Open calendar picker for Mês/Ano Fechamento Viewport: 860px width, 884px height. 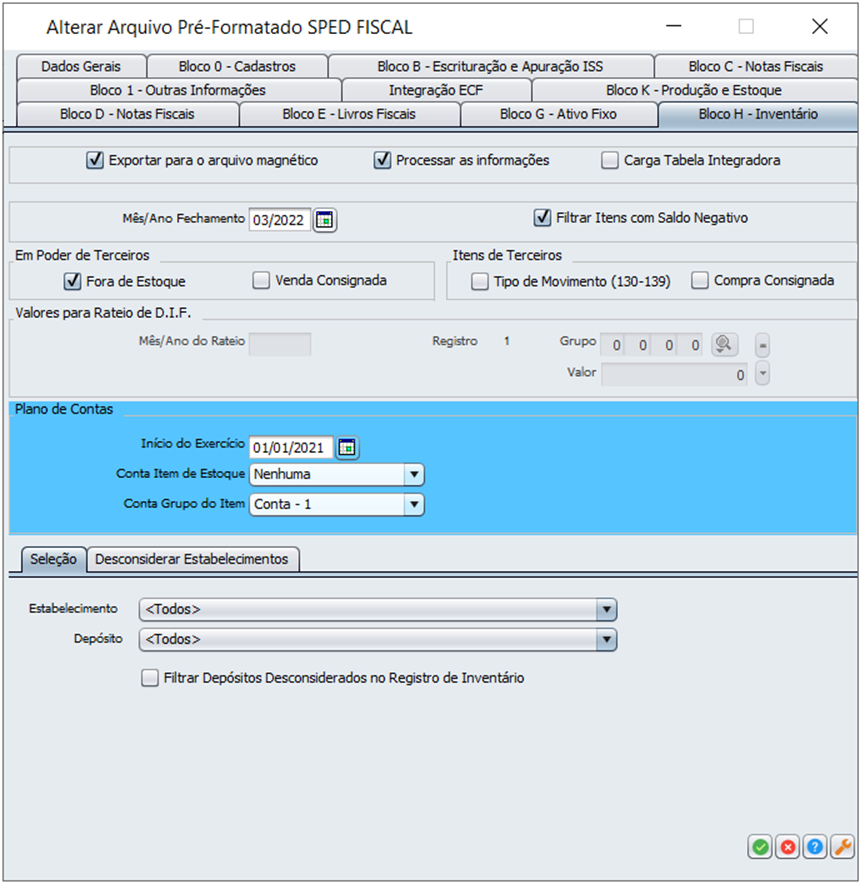coord(325,220)
